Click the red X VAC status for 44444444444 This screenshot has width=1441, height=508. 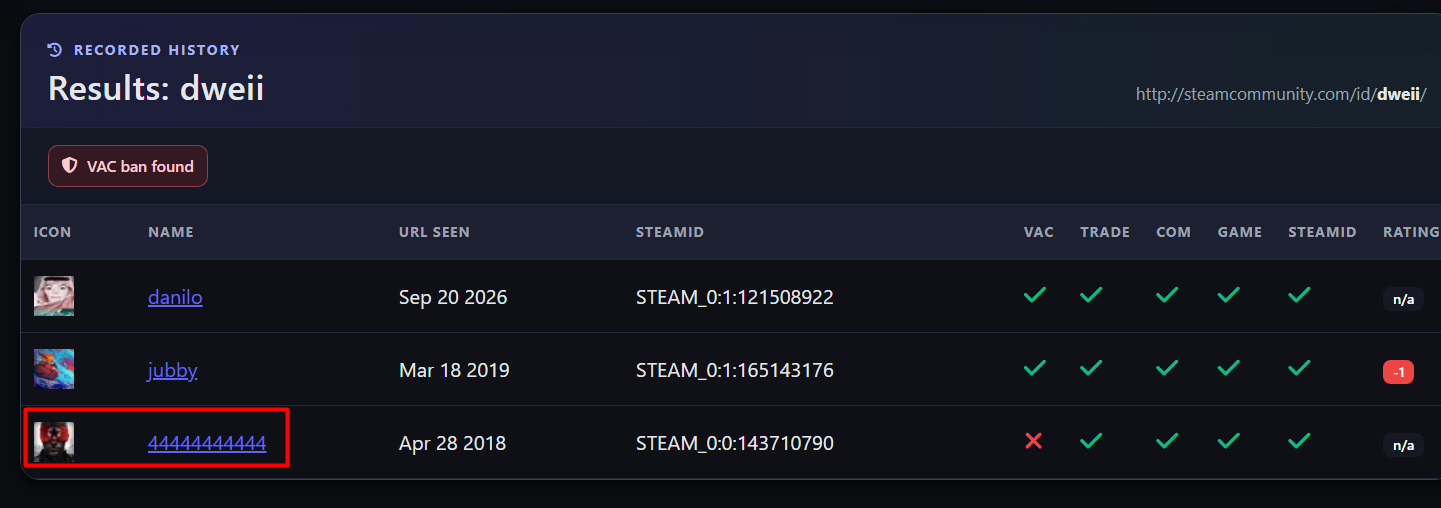point(1034,441)
